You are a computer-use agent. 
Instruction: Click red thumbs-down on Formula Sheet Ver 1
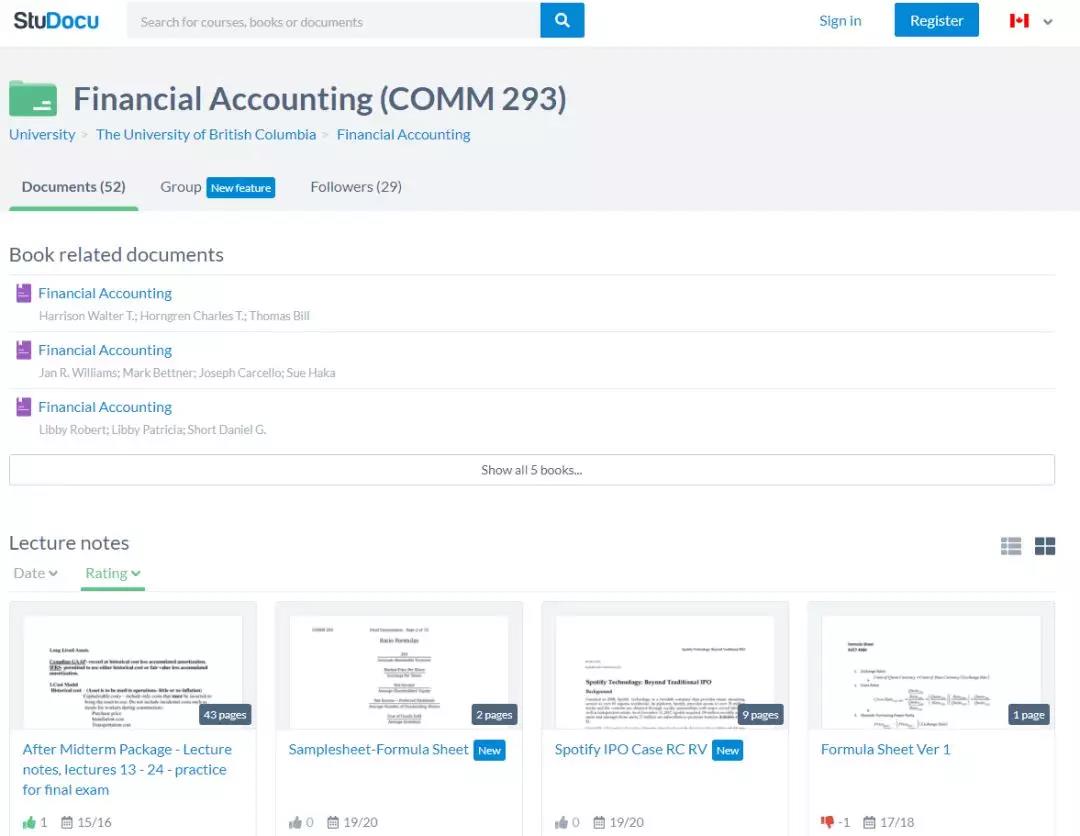pos(827,822)
